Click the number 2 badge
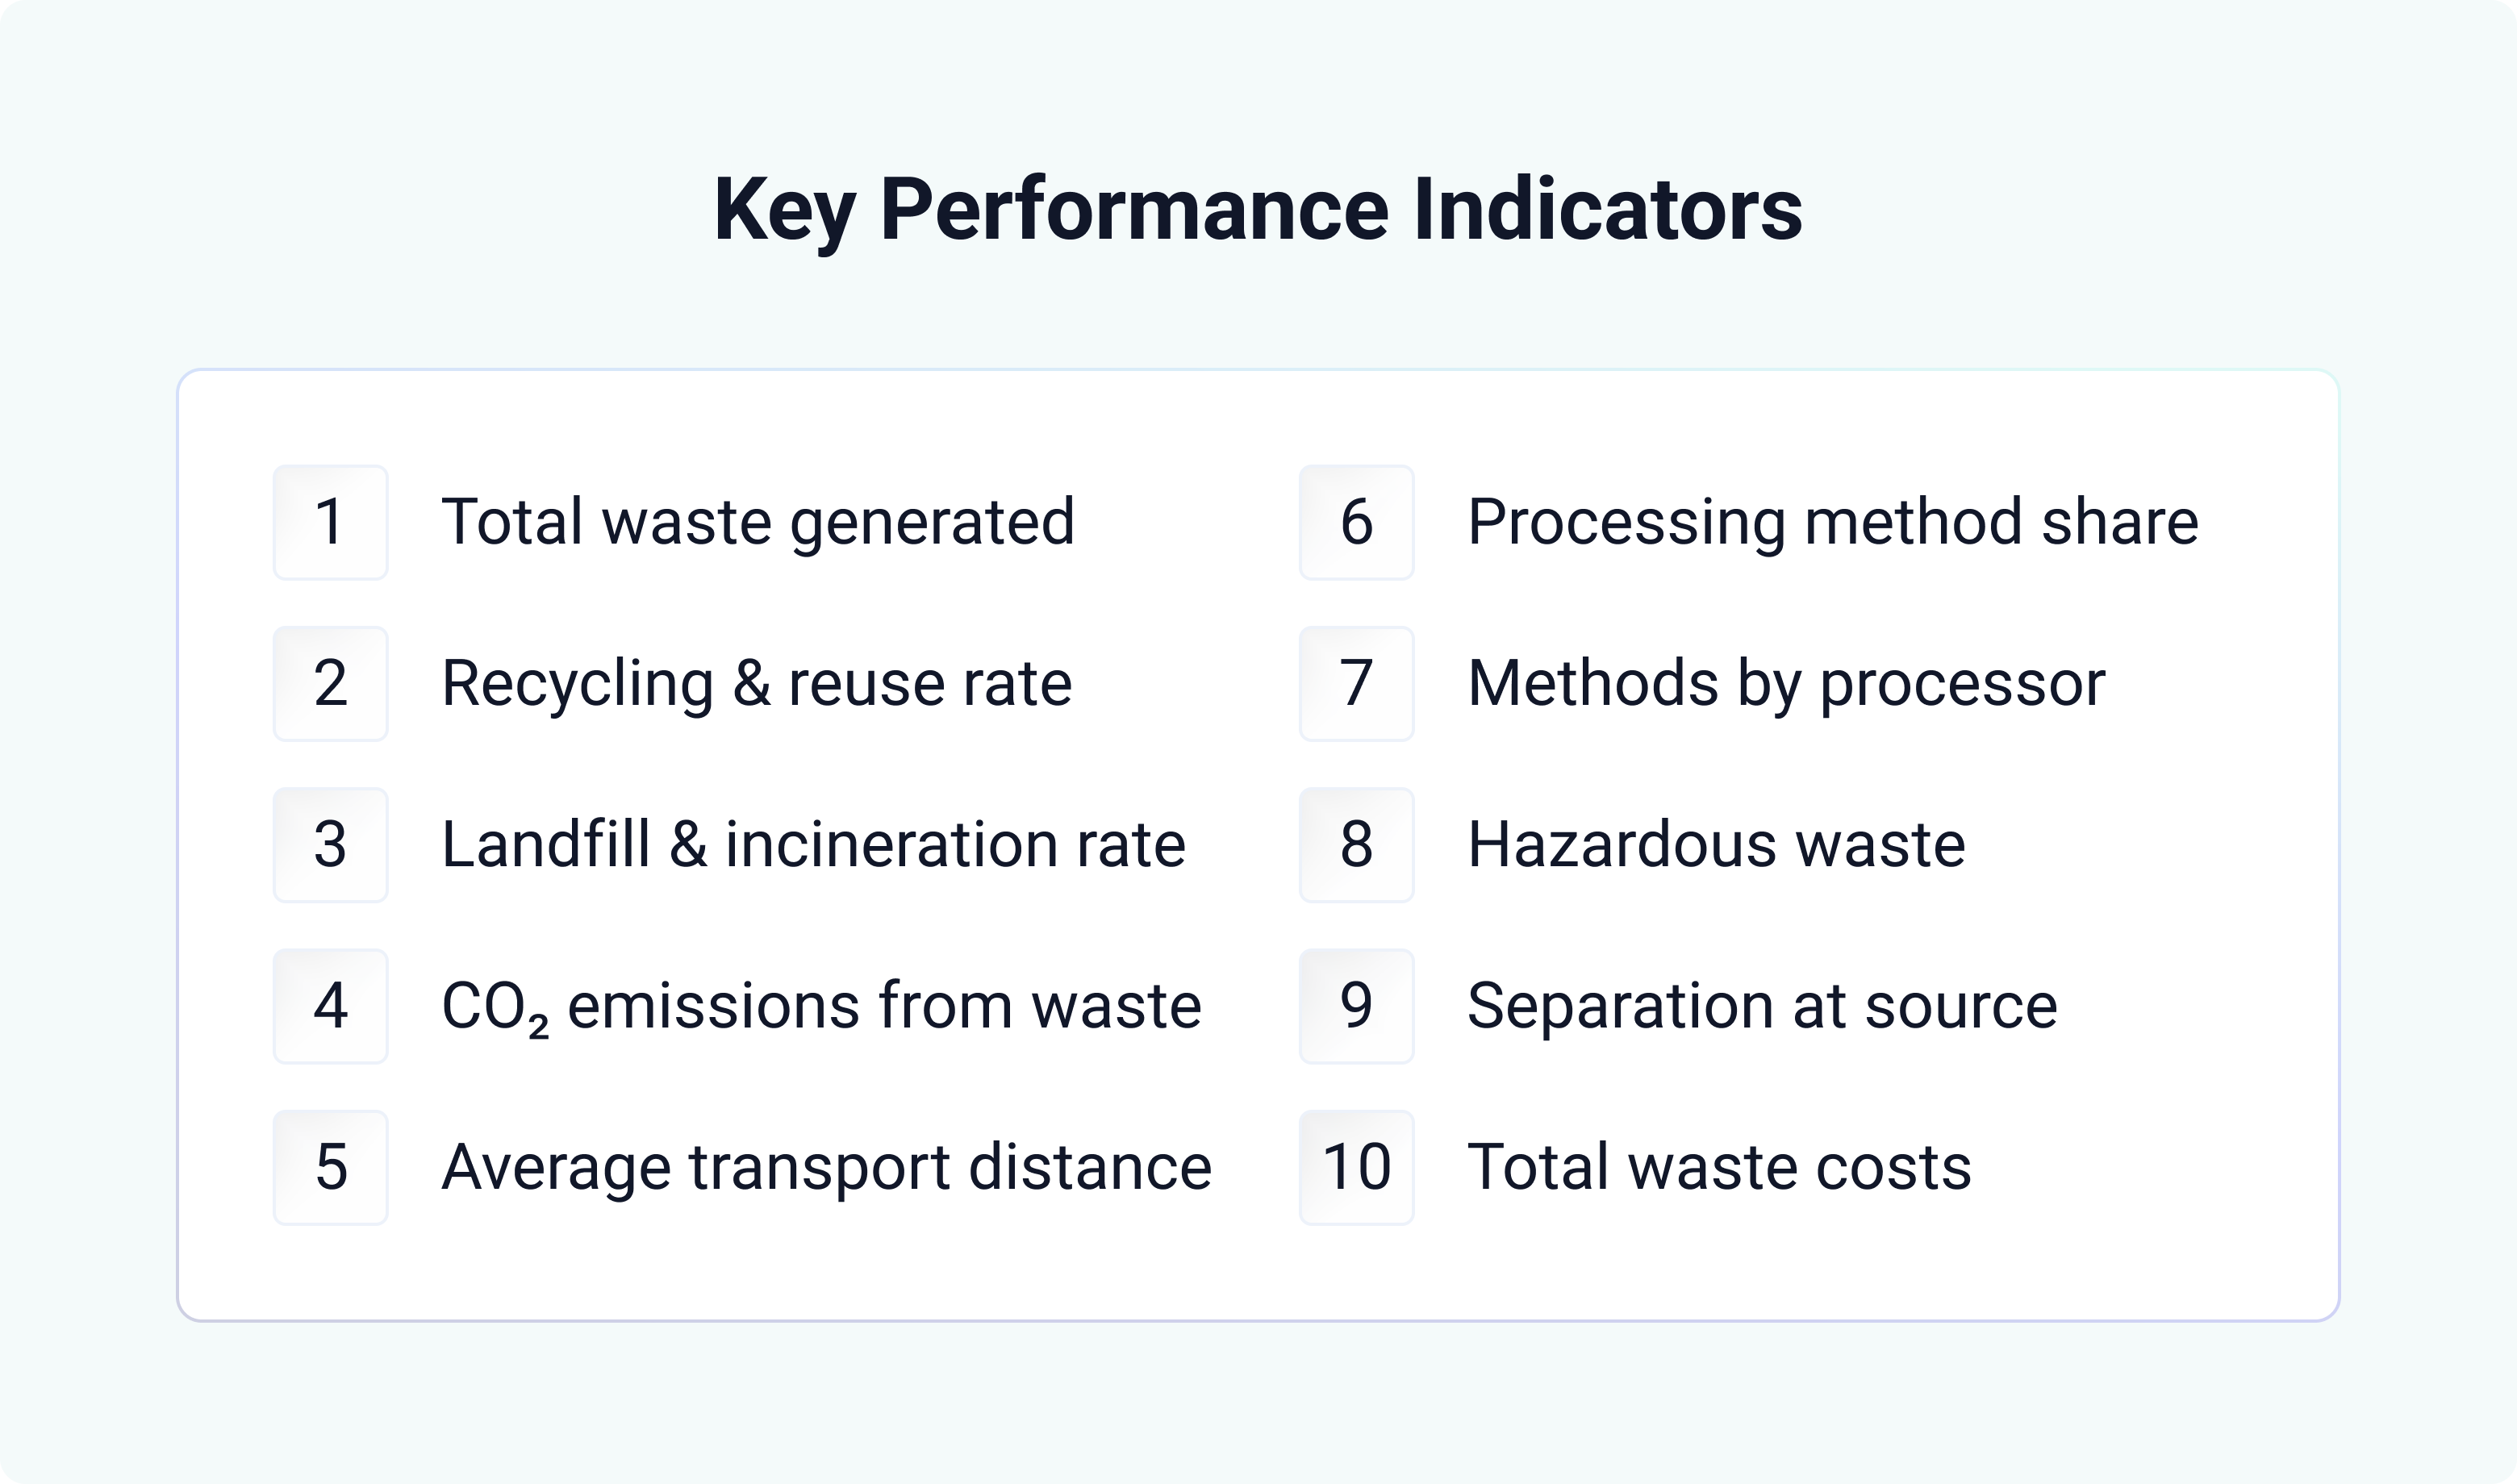Screen dimensions: 2517x1484 [x=330, y=684]
